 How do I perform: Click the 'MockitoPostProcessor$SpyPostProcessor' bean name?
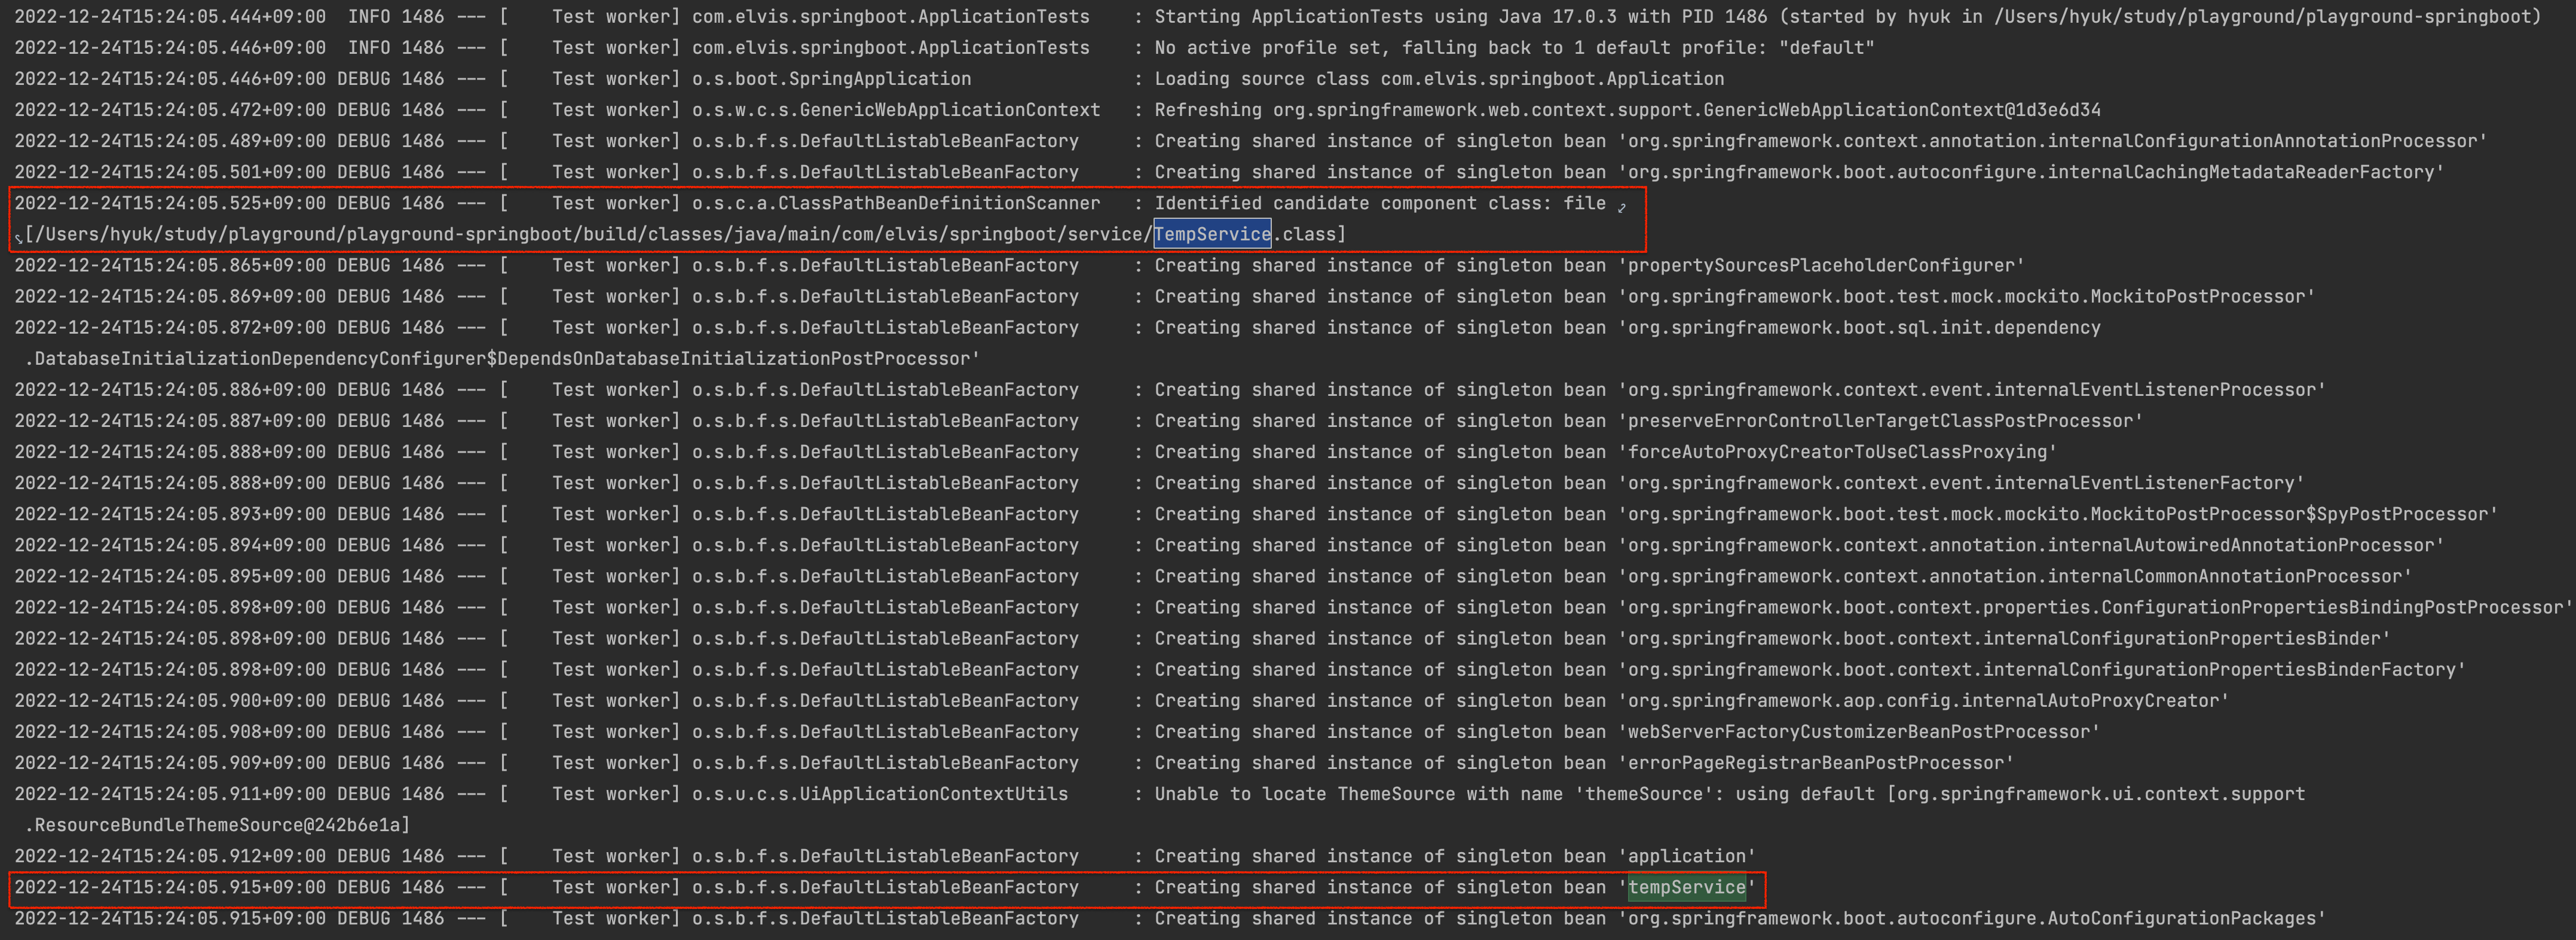point(2289,514)
